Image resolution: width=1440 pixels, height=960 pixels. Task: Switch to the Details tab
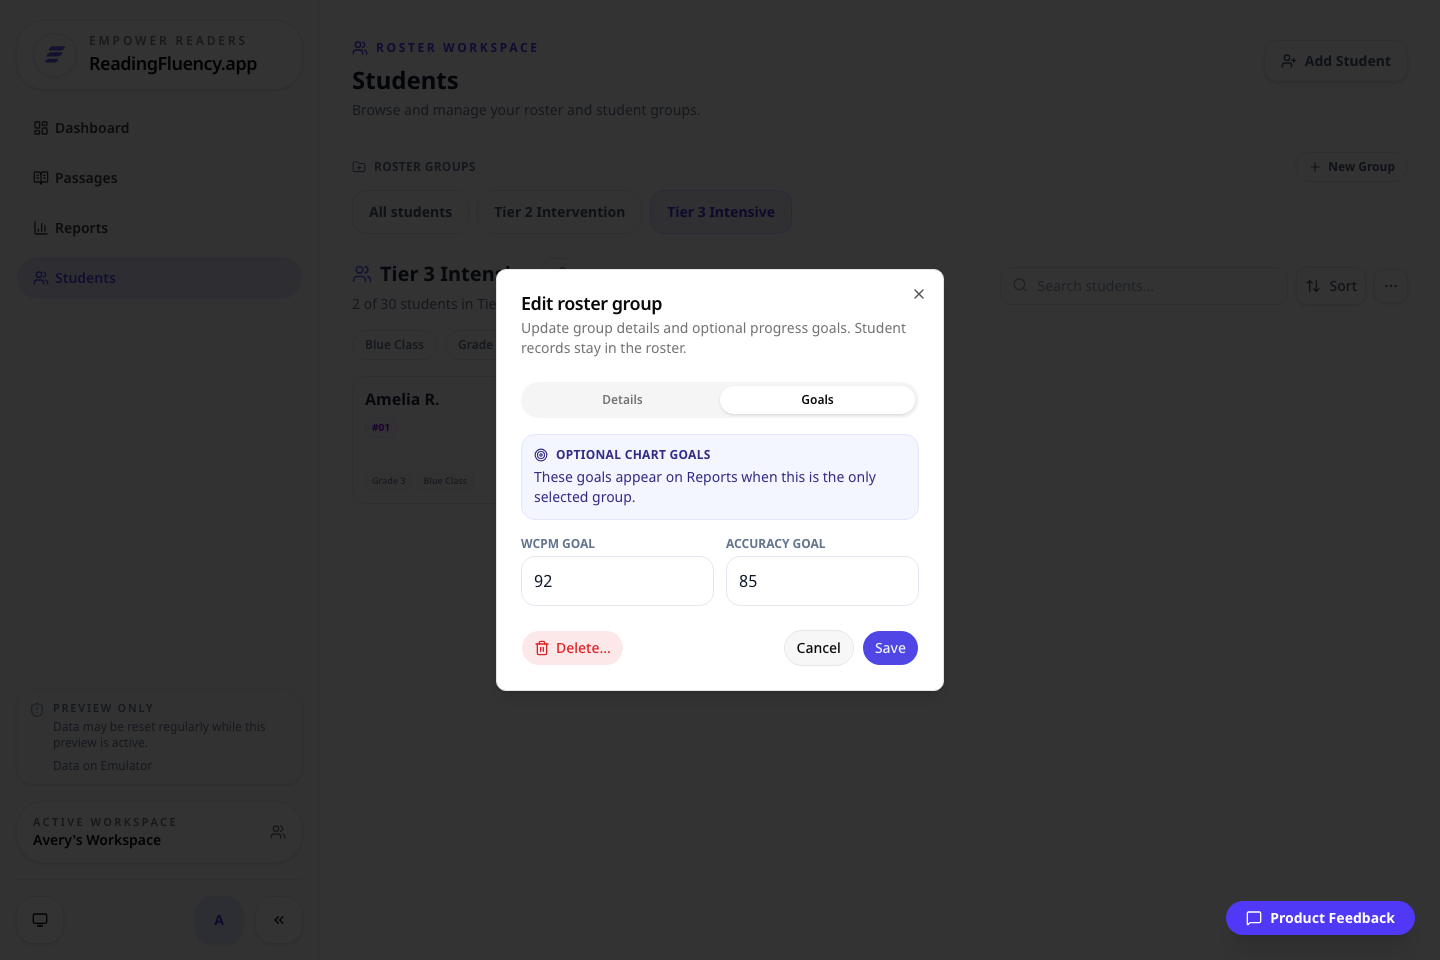point(622,400)
